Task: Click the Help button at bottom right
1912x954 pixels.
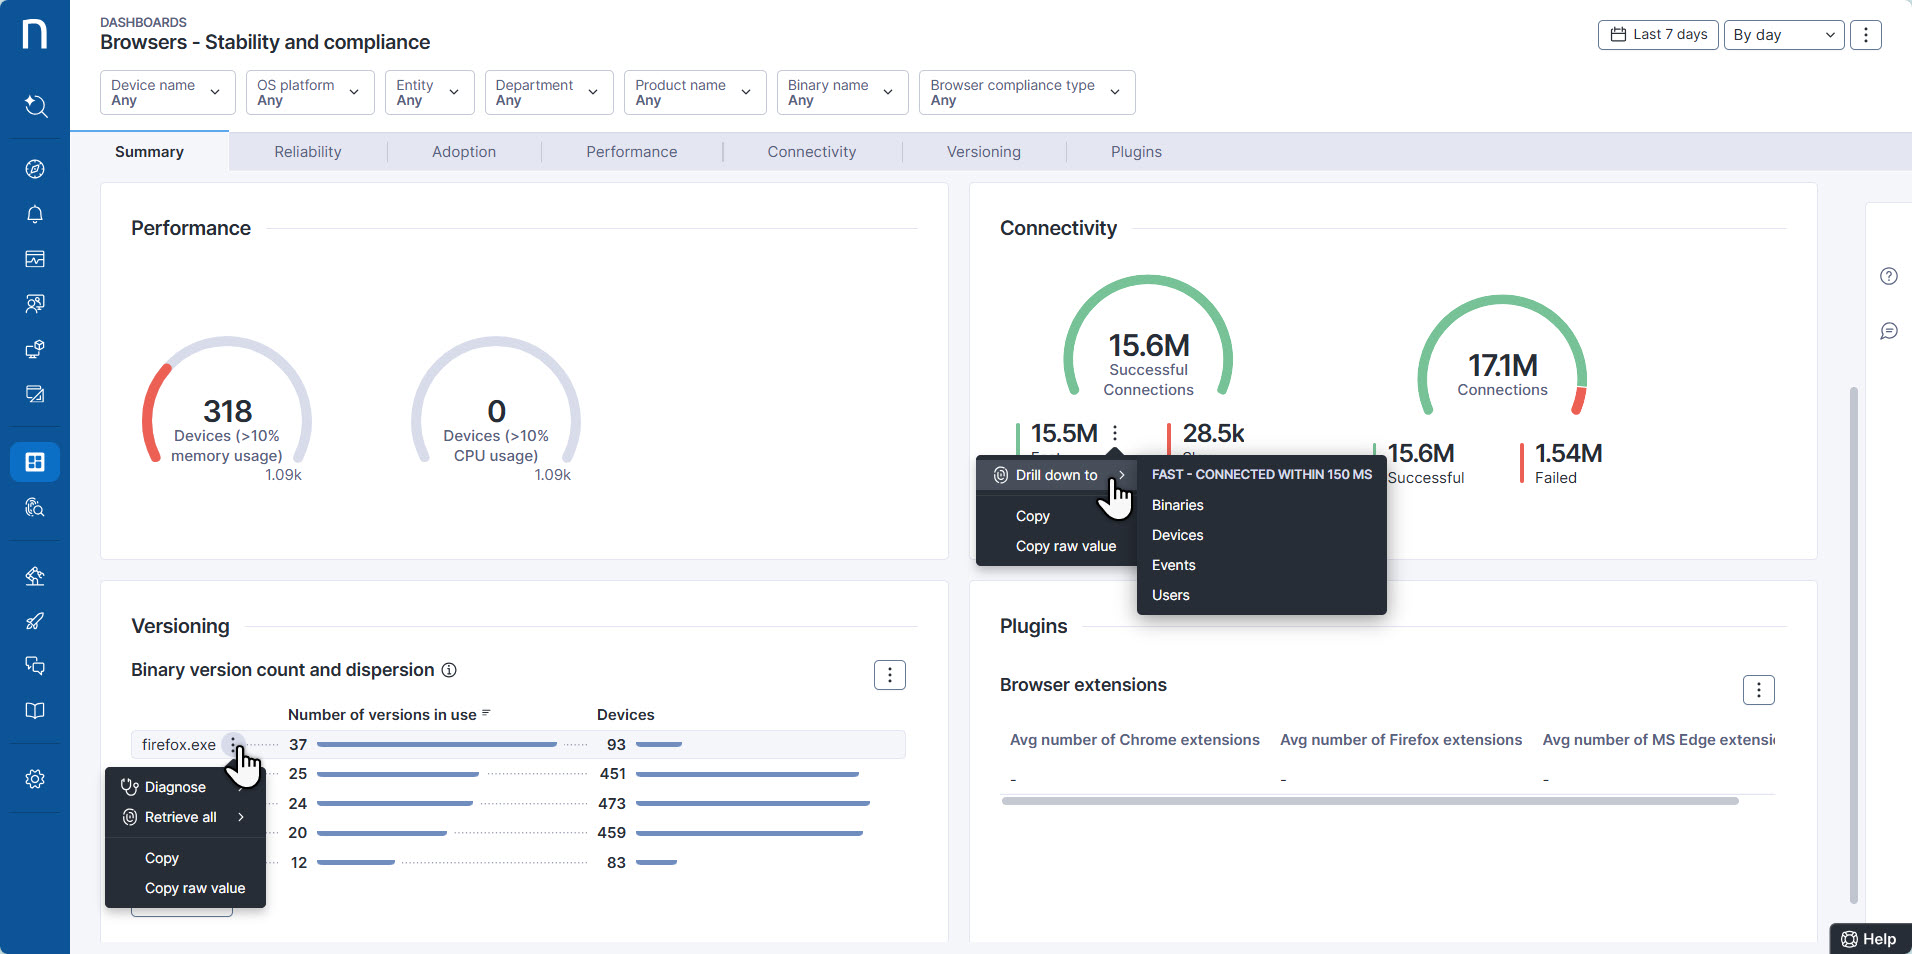Action: click(x=1869, y=939)
